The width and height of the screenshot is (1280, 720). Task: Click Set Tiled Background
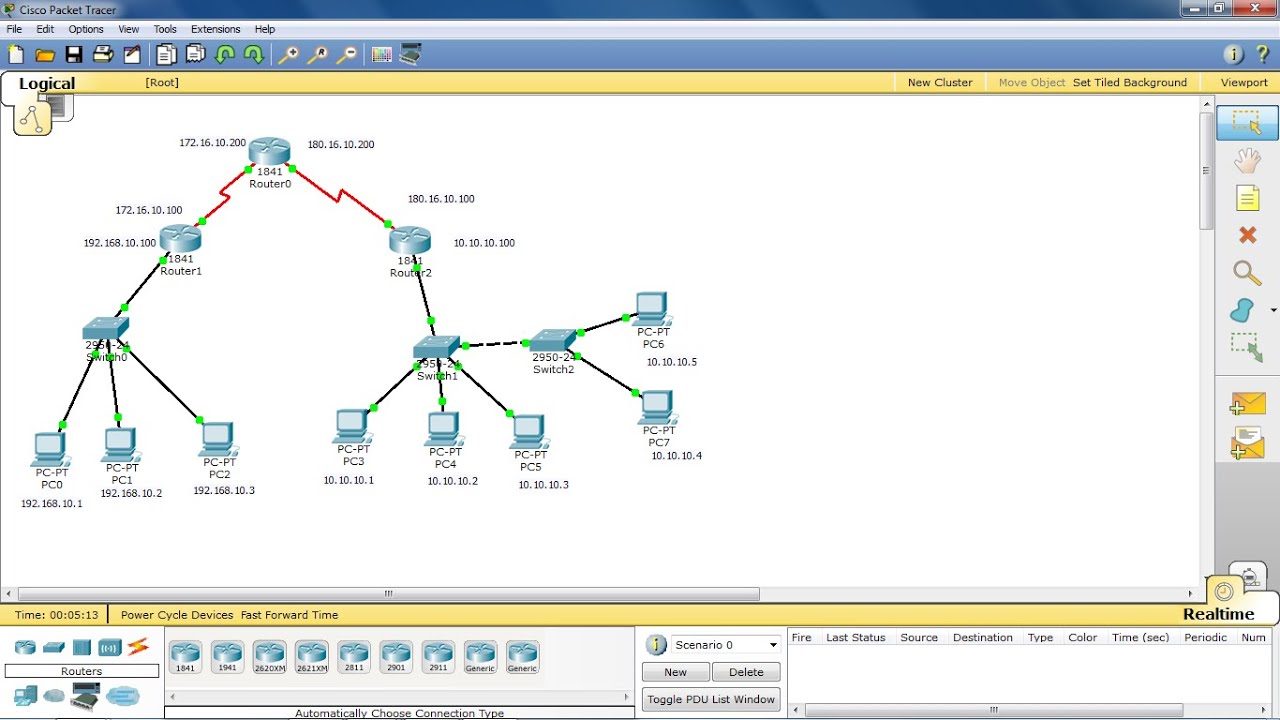click(x=1130, y=83)
